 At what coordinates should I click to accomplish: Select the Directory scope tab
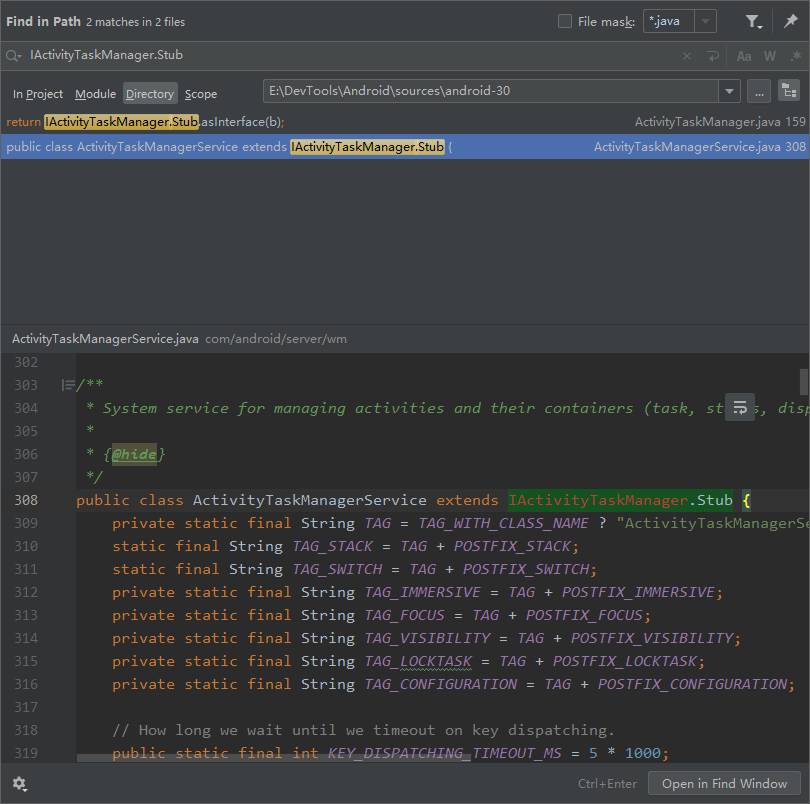pos(150,94)
